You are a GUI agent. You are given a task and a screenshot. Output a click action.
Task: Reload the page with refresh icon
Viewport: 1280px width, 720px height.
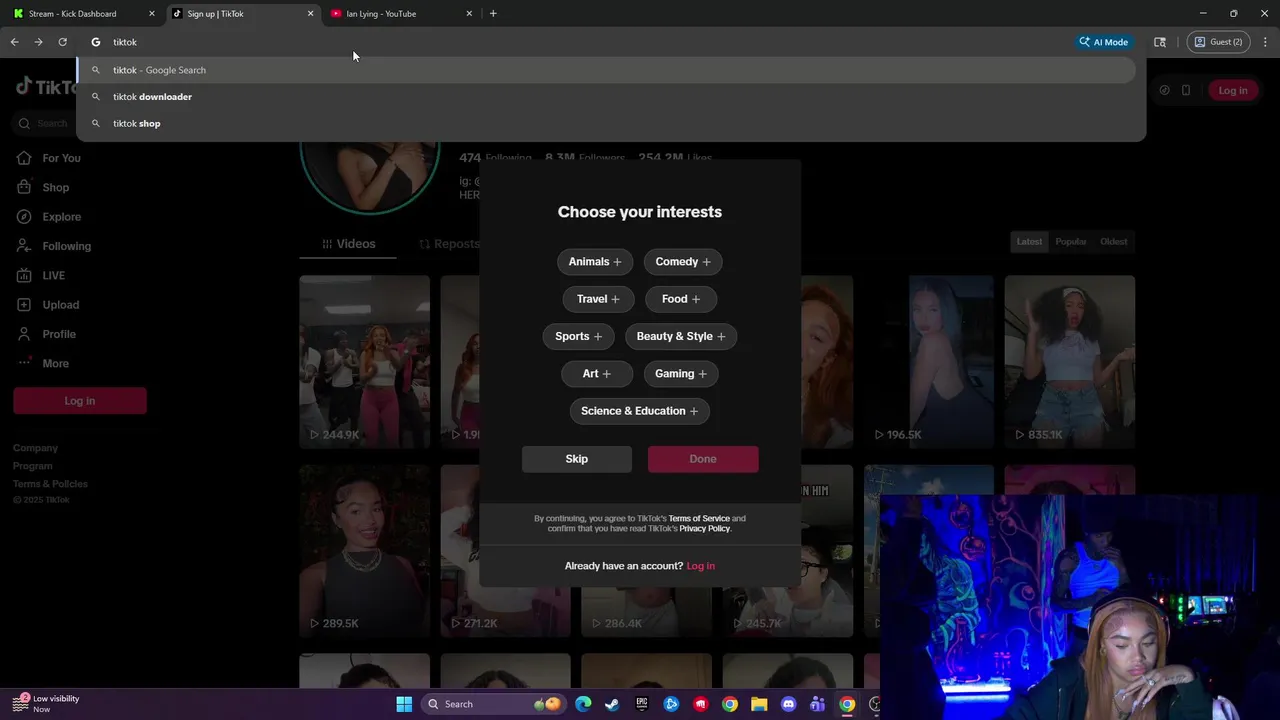[62, 42]
